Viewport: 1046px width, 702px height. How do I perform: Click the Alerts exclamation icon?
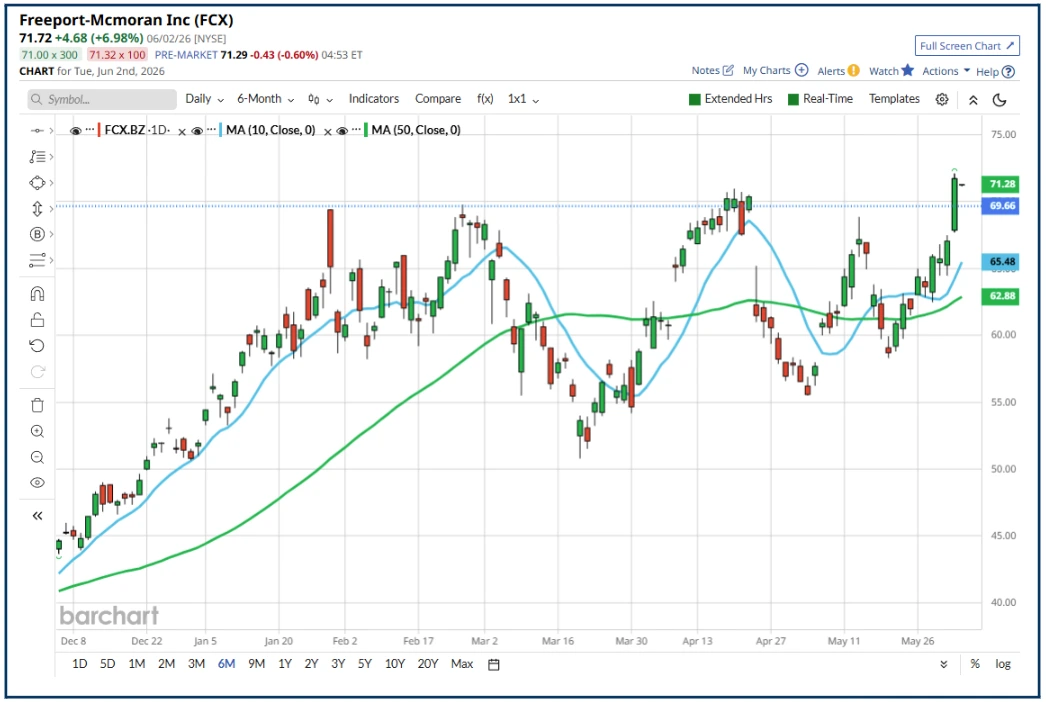click(853, 71)
